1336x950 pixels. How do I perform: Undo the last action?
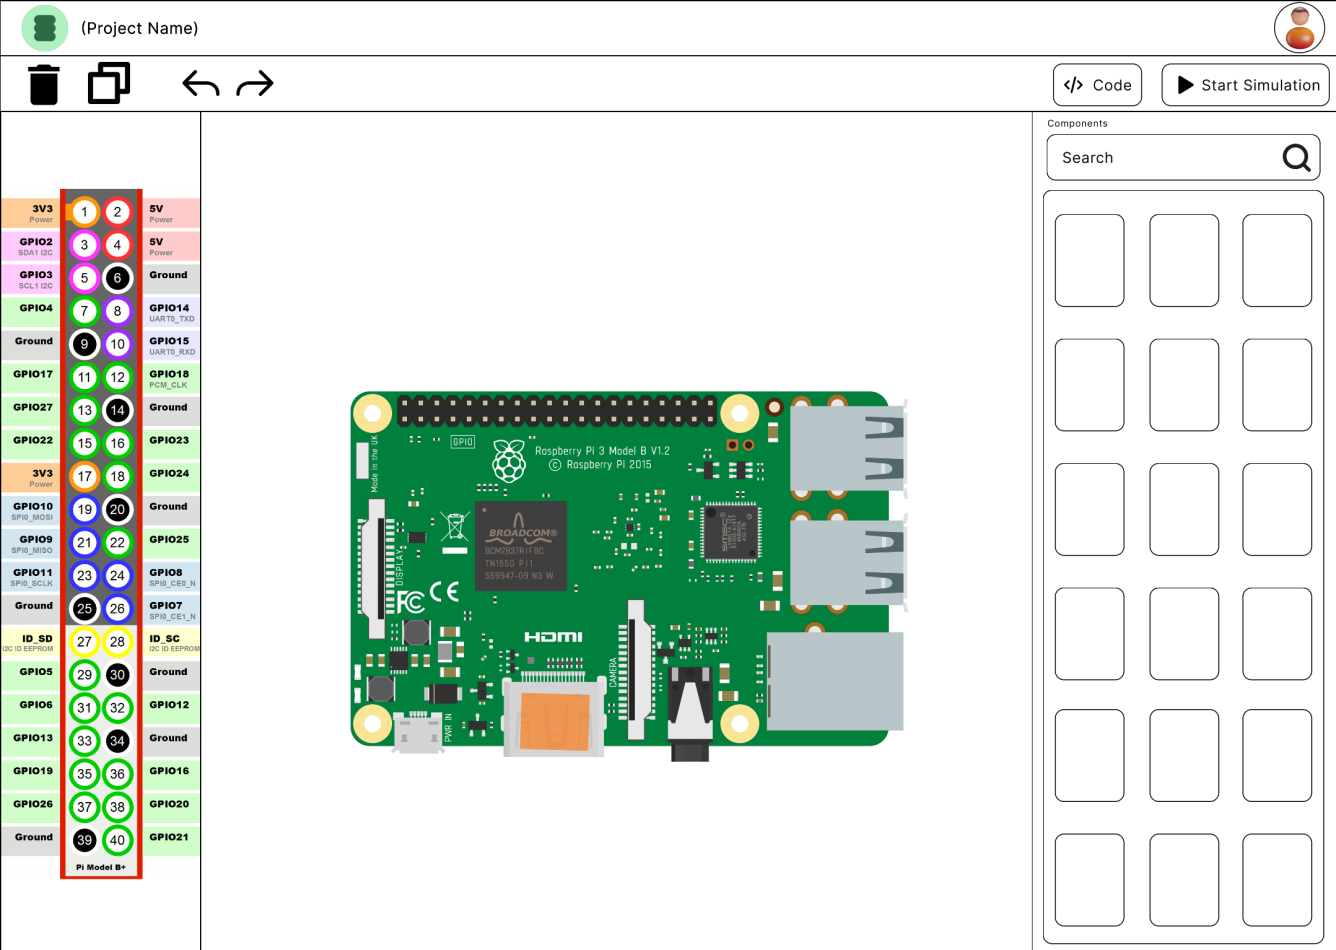tap(201, 84)
